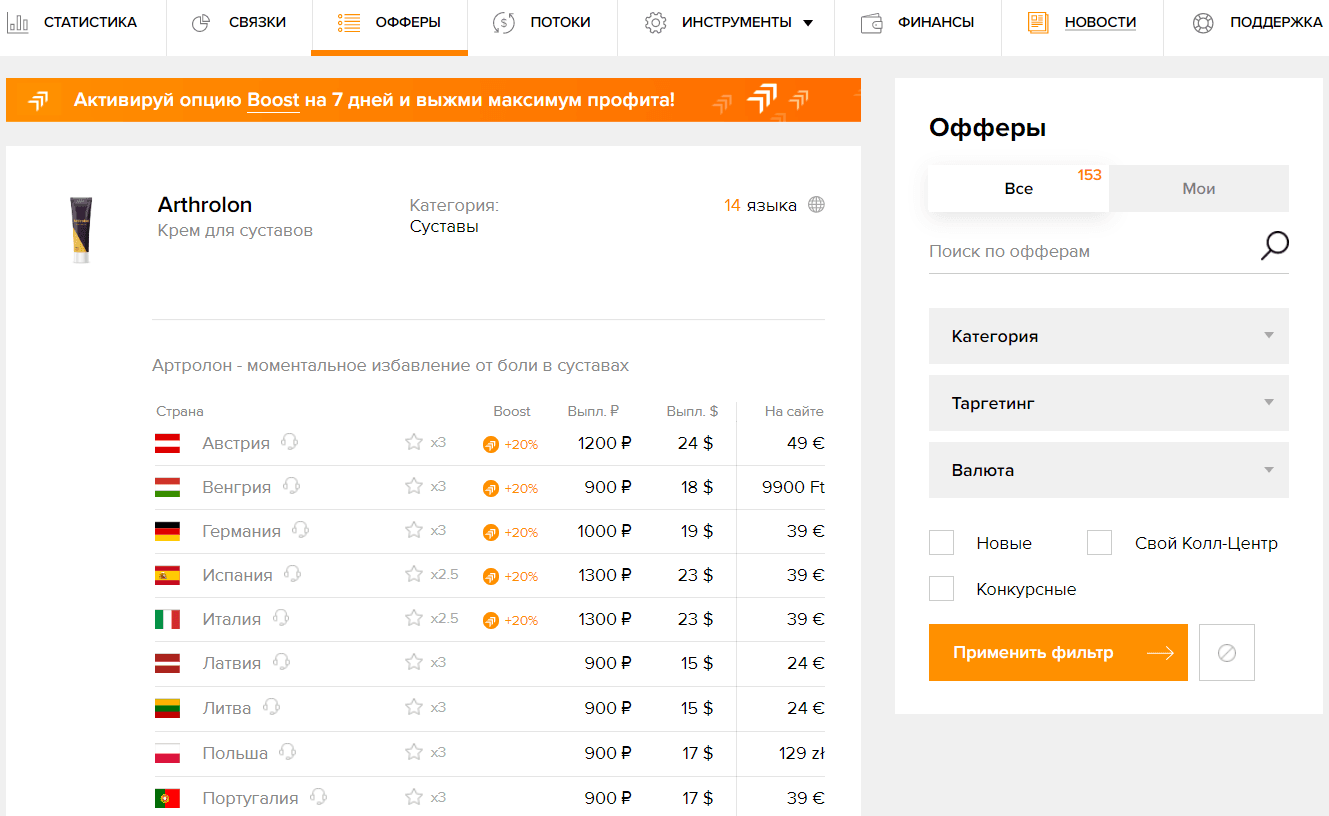Click the Arthrolon product thumbnail
This screenshot has height=816, width=1329.
point(80,230)
